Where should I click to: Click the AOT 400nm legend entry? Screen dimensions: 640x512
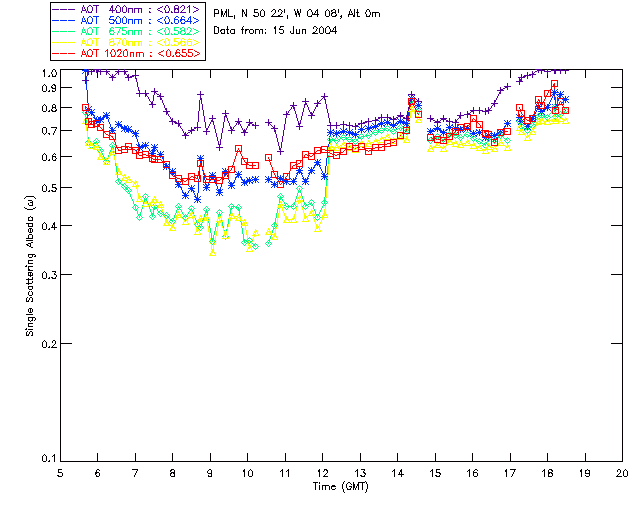click(126, 9)
